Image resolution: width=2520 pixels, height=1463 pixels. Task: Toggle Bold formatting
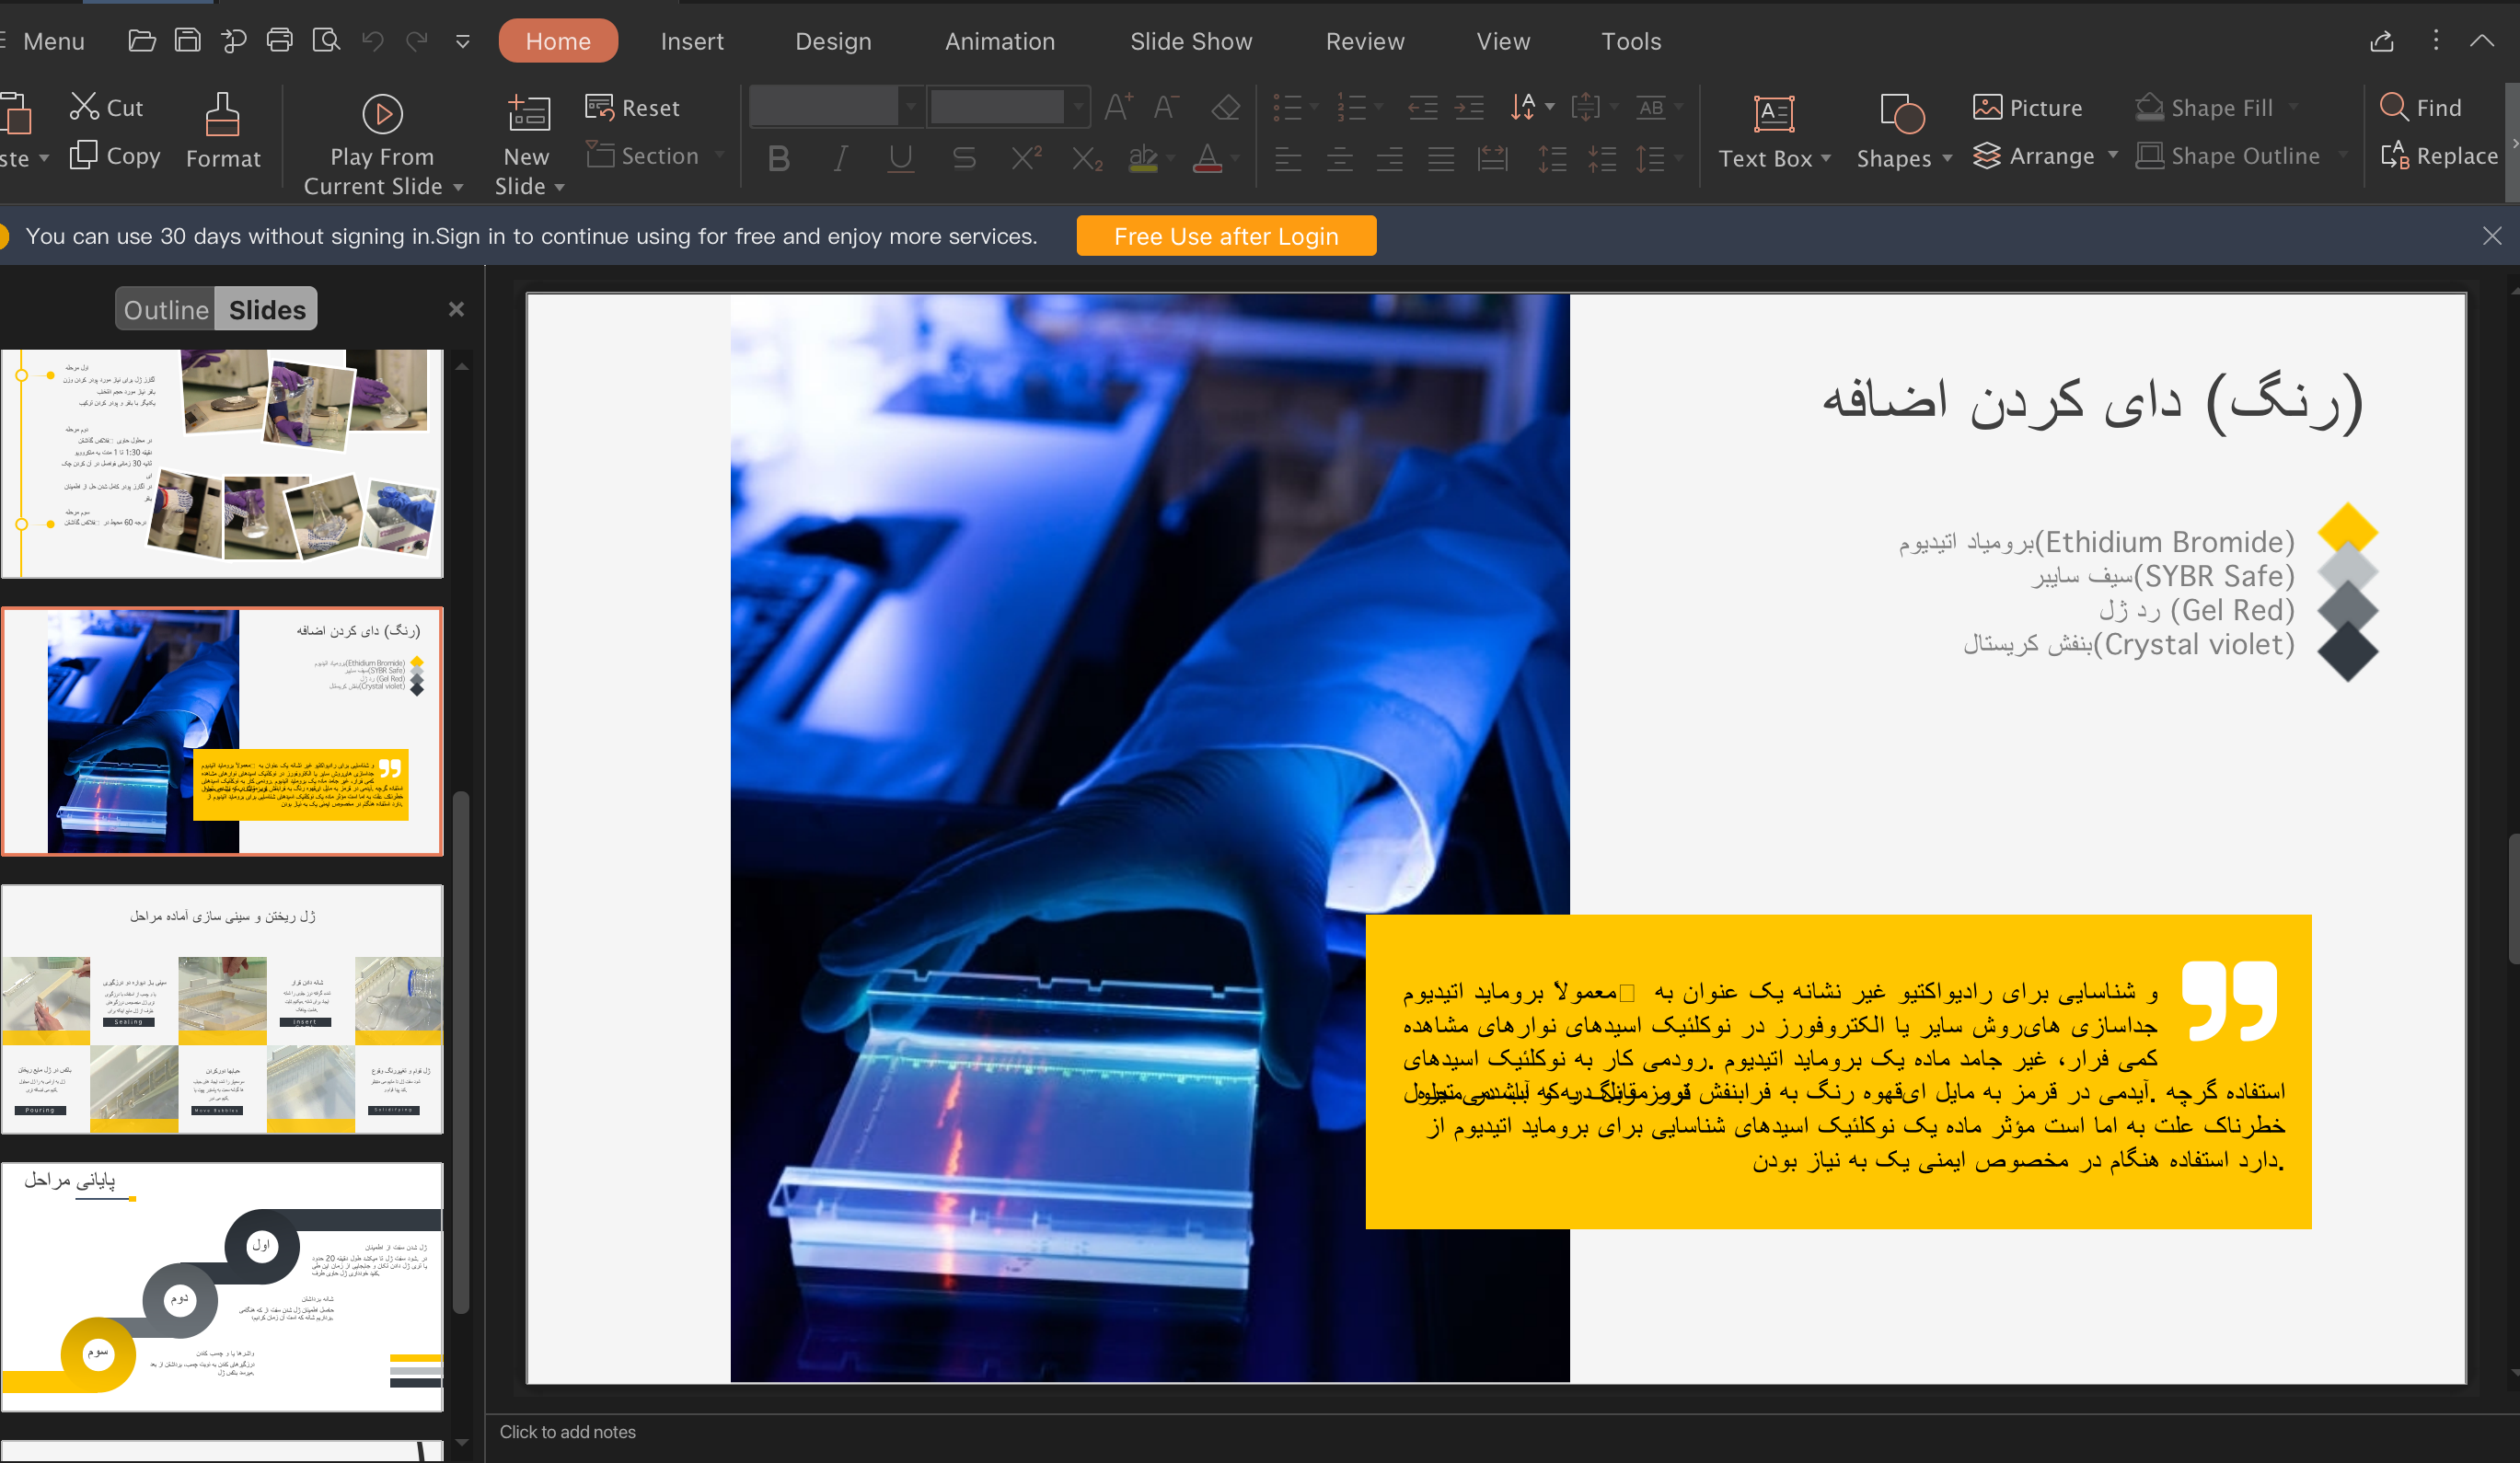778,158
